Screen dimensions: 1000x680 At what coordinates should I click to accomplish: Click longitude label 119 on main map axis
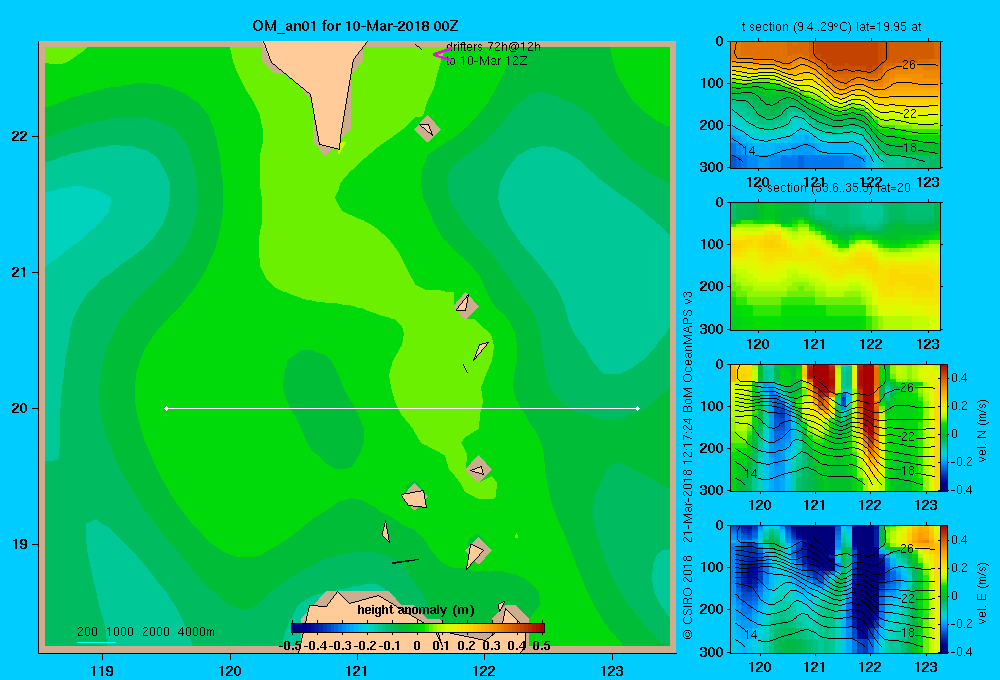[x=102, y=671]
